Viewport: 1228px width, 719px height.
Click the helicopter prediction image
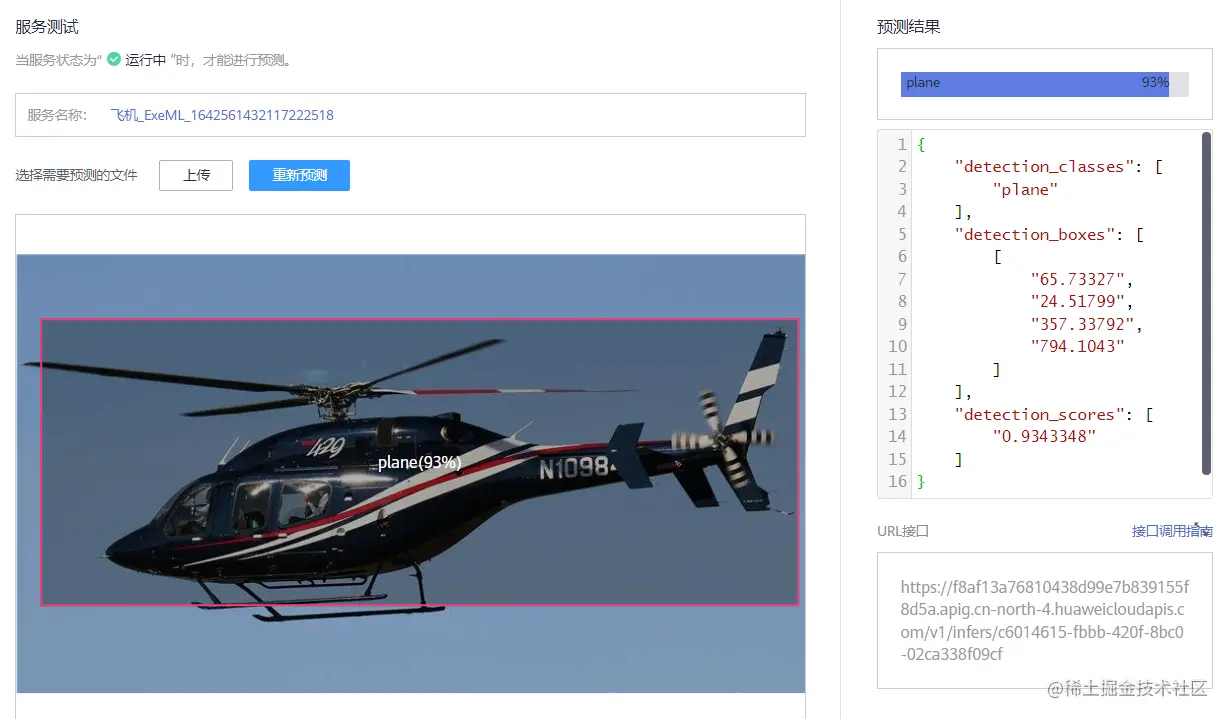click(x=411, y=473)
